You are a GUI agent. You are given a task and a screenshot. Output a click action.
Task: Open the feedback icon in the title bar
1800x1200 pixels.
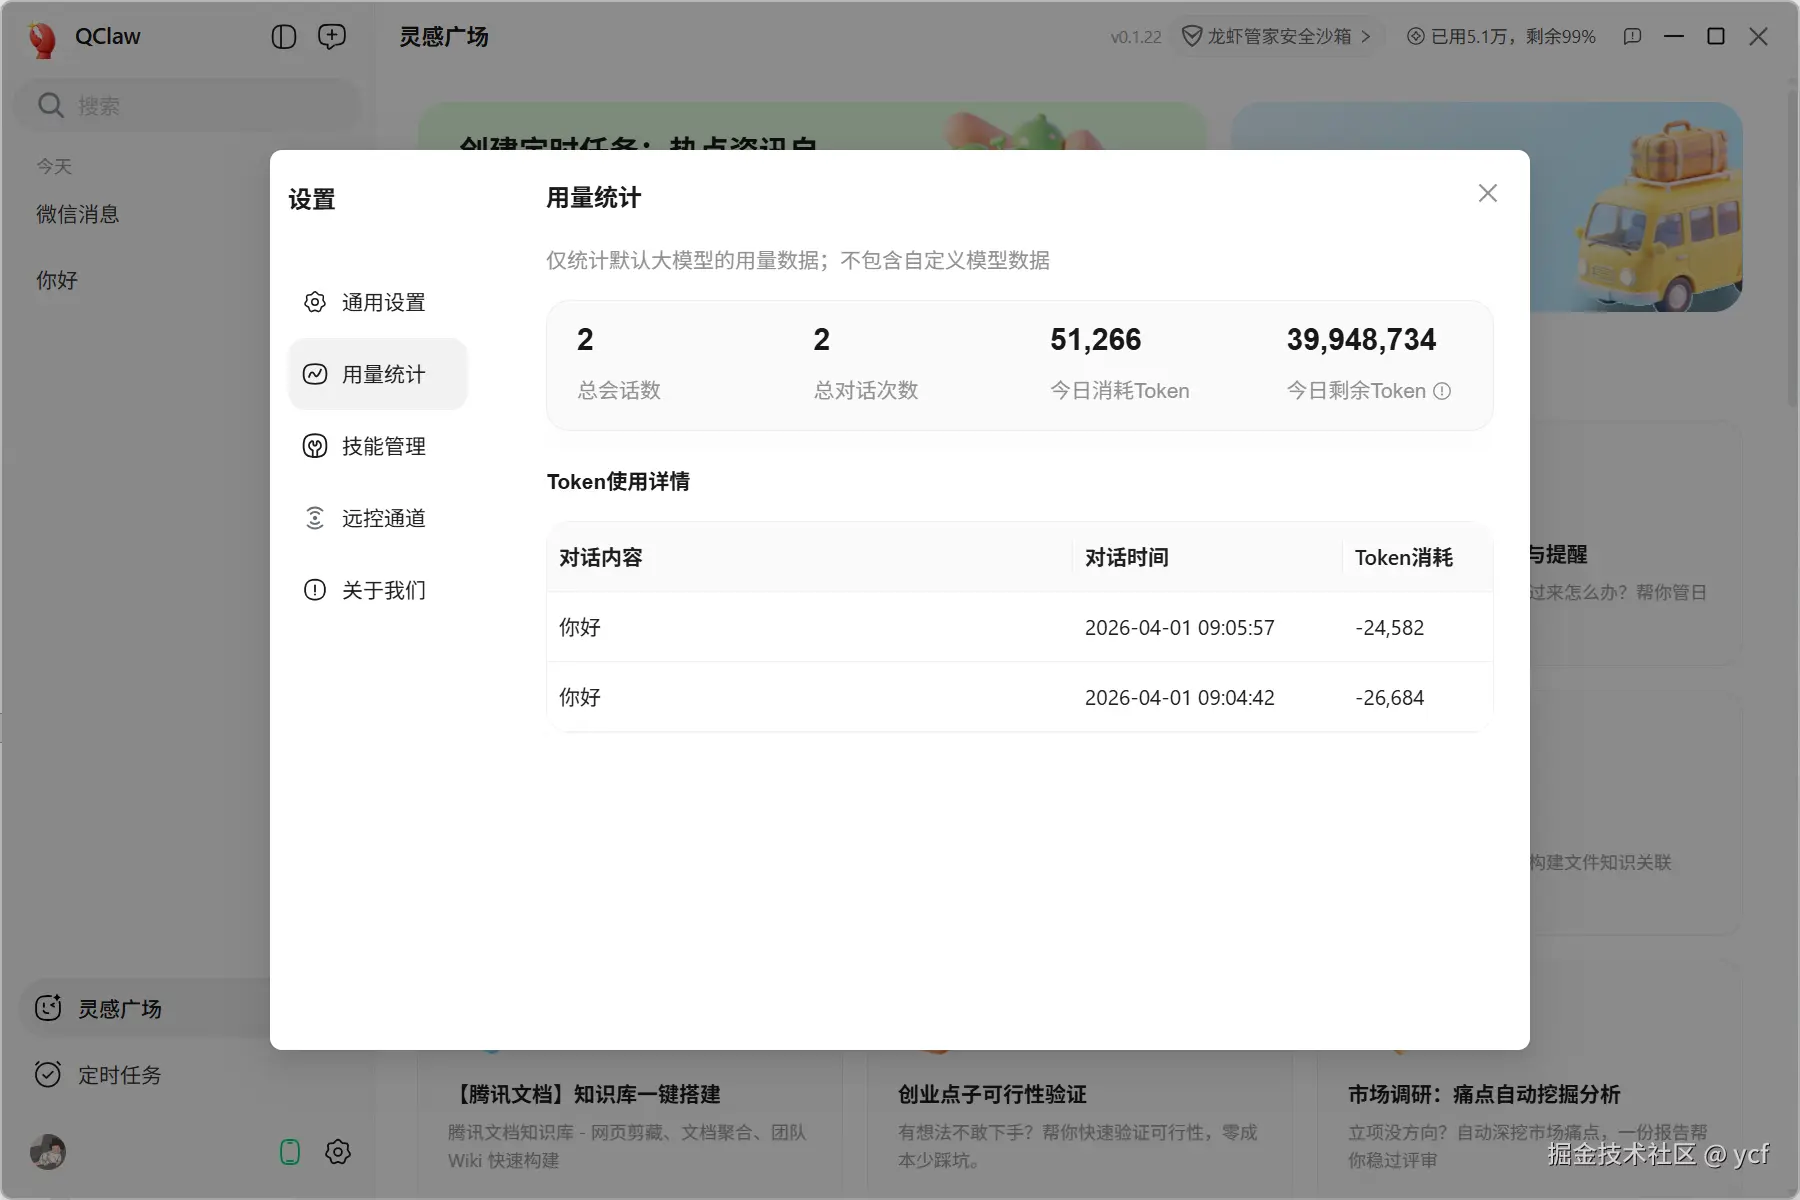(x=1632, y=36)
